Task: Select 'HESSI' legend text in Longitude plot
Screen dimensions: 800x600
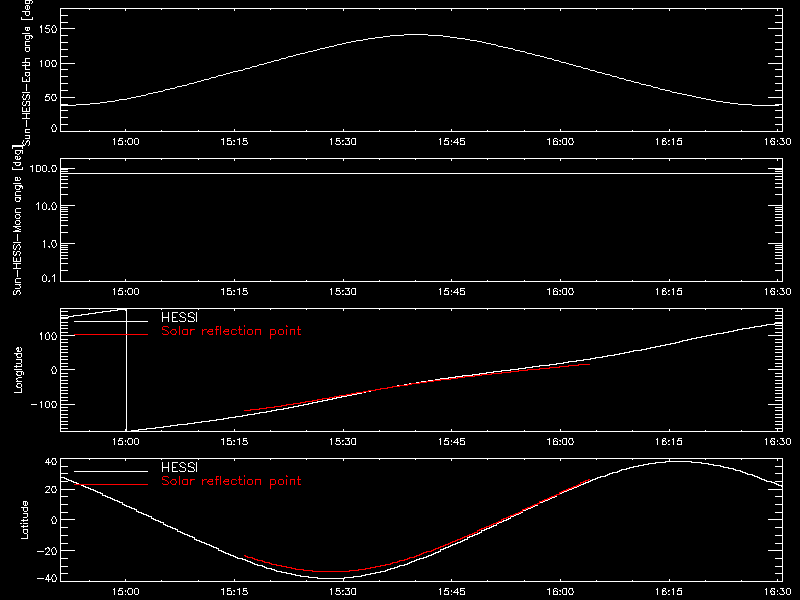Action: coord(179,317)
